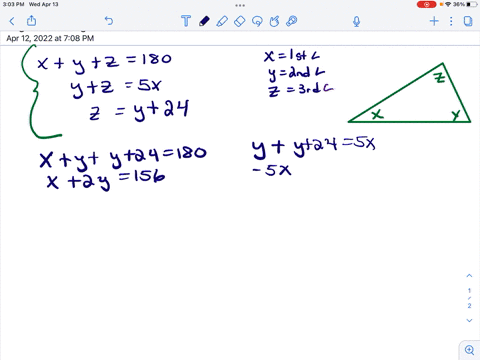Tap the note date 'Apr 12, 2022 at 7:08 PM'
The width and height of the screenshot is (480, 360).
[x=50, y=38]
